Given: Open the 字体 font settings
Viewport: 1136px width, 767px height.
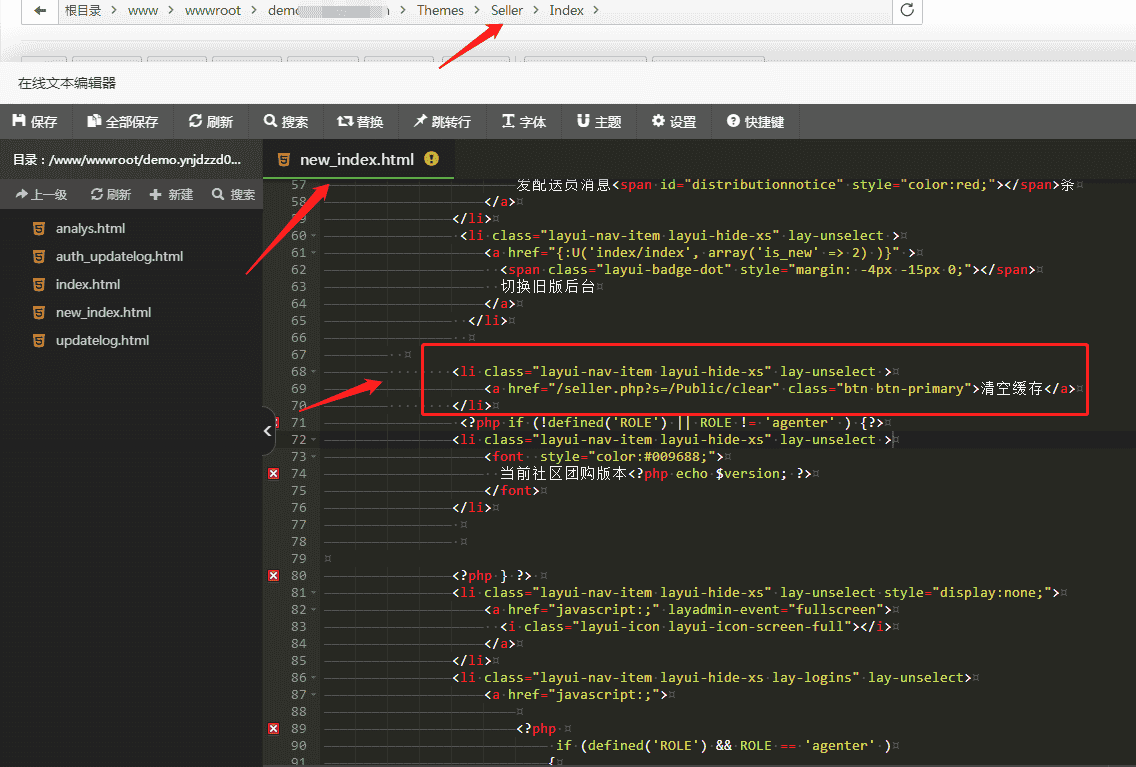Looking at the screenshot, I should [x=523, y=121].
